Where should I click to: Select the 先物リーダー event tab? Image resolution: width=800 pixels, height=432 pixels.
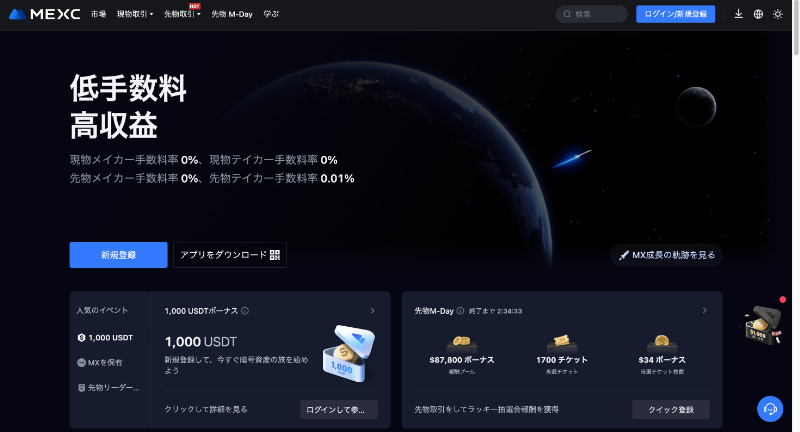pos(108,388)
